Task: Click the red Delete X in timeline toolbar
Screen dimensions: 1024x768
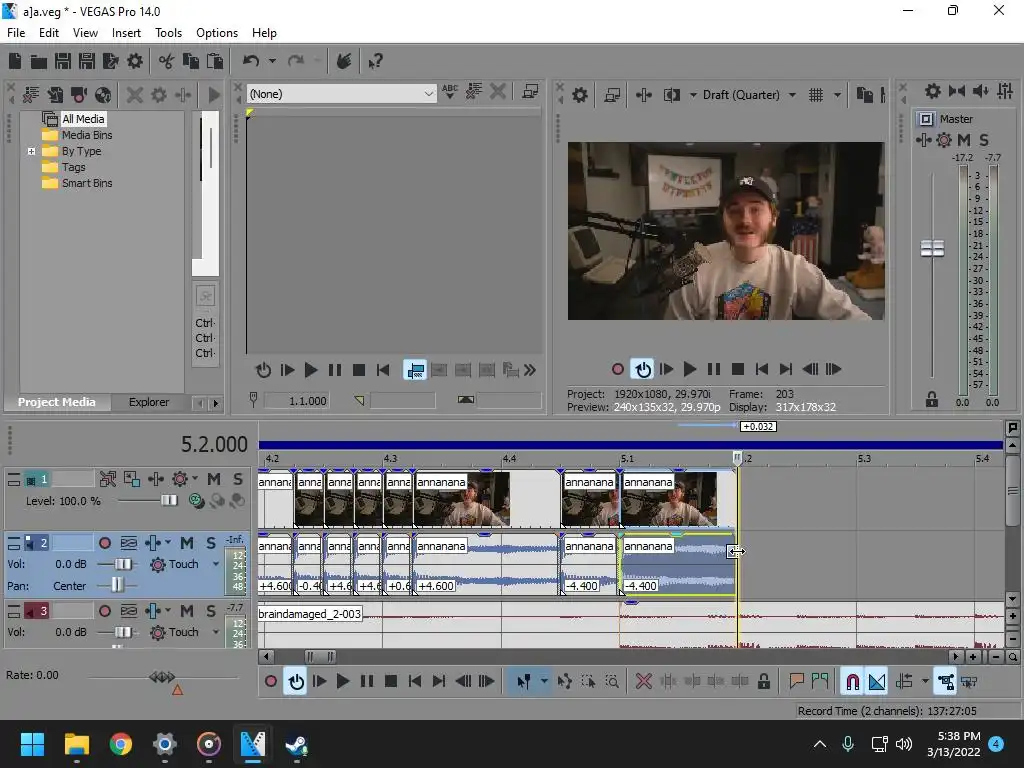Action: [644, 682]
